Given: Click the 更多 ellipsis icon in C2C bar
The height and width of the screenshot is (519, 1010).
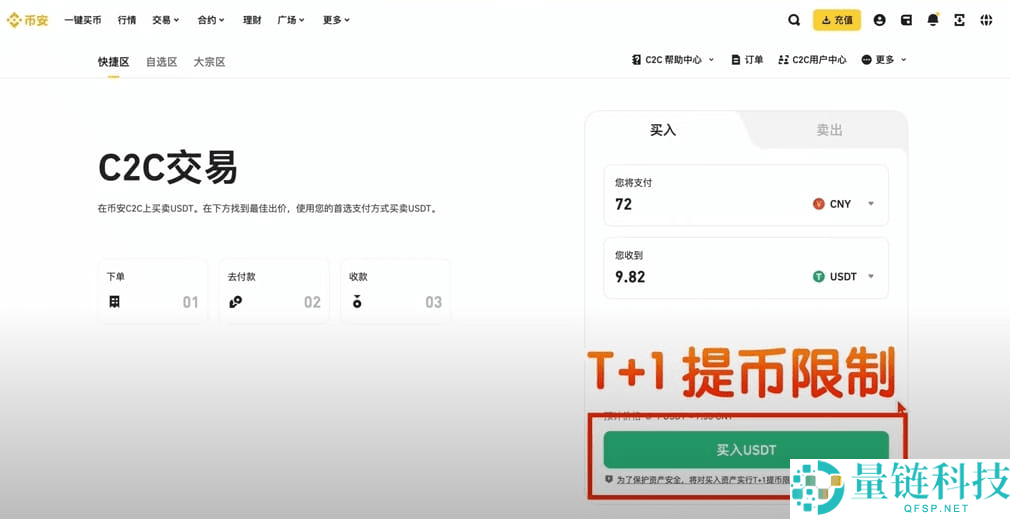Looking at the screenshot, I should [x=866, y=60].
